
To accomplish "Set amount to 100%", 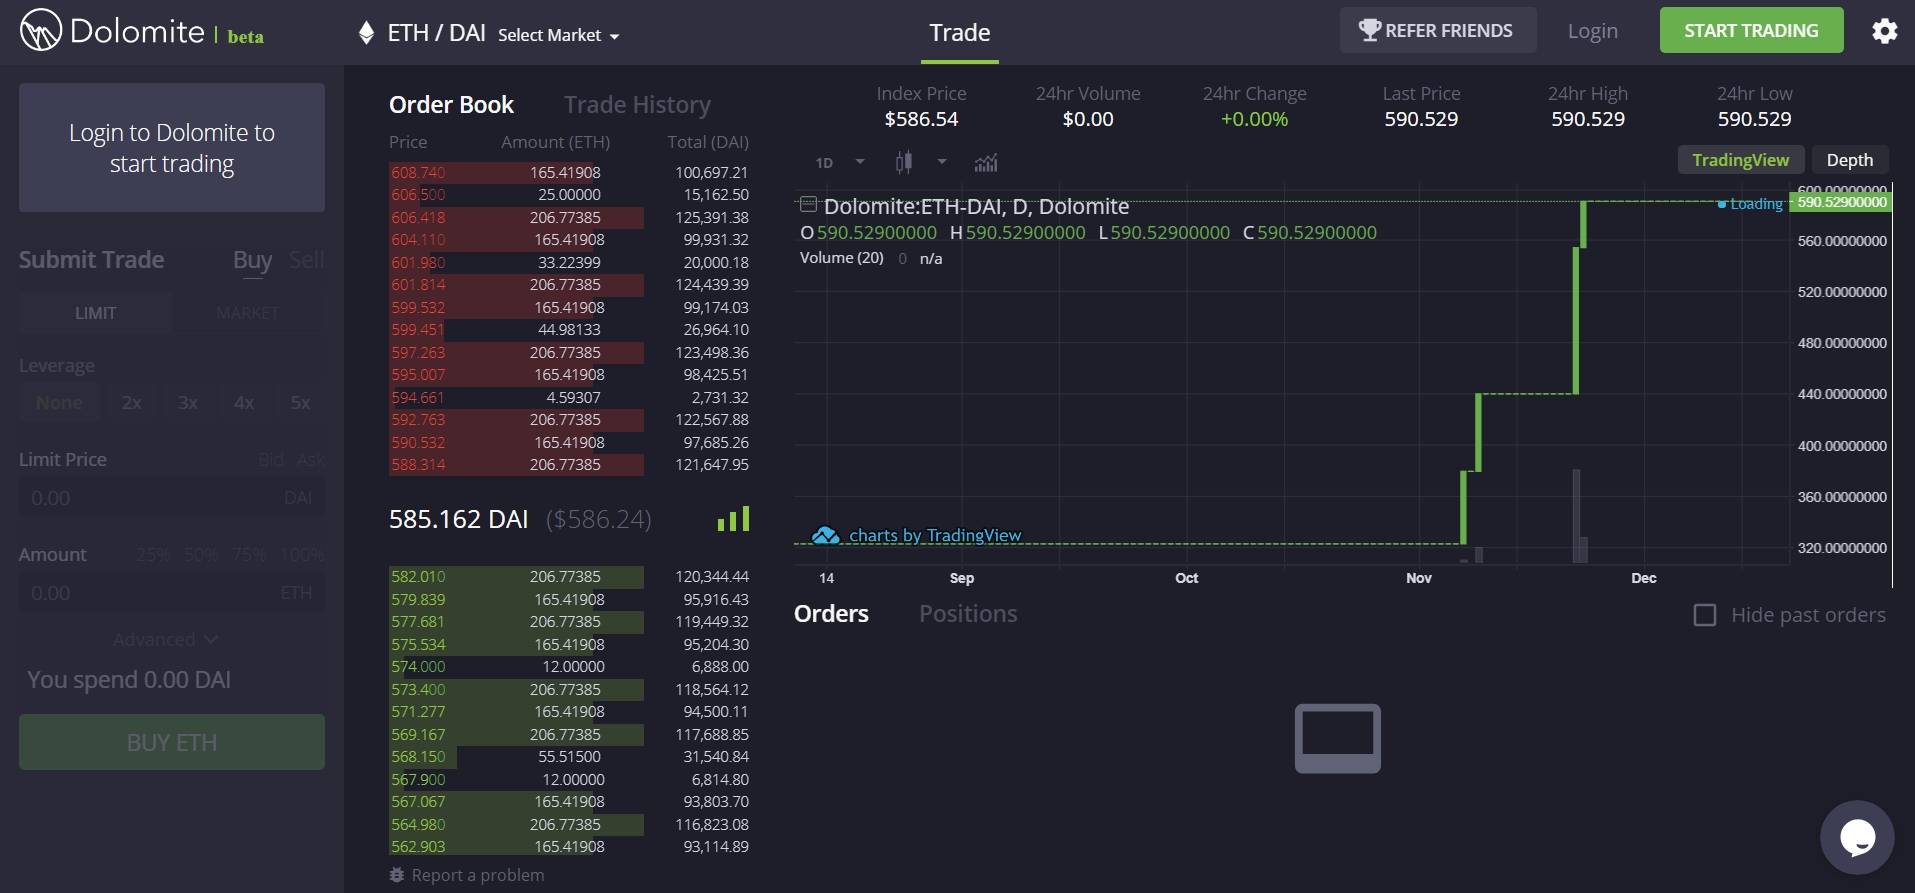I will [302, 555].
